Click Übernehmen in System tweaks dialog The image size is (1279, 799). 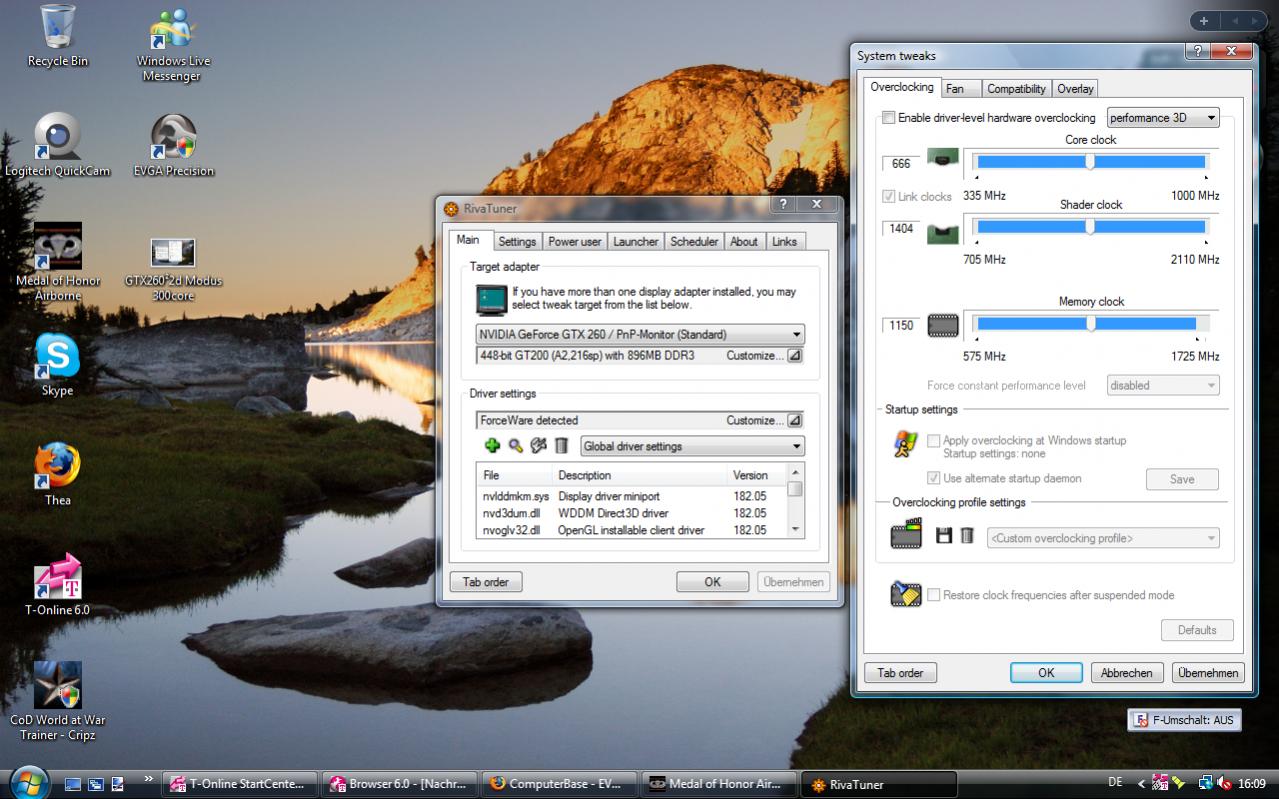[x=1208, y=673]
